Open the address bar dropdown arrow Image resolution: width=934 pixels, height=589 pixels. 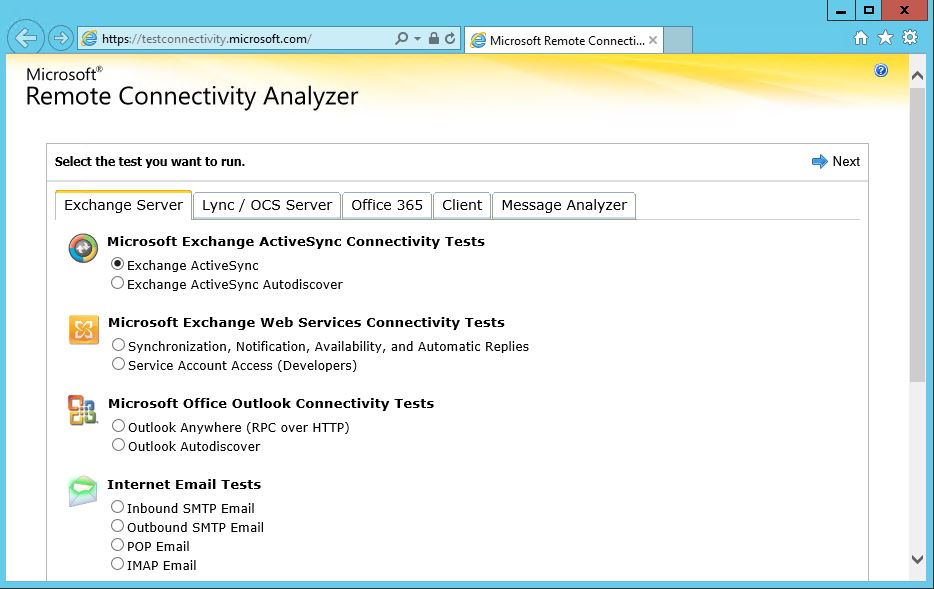[x=417, y=39]
